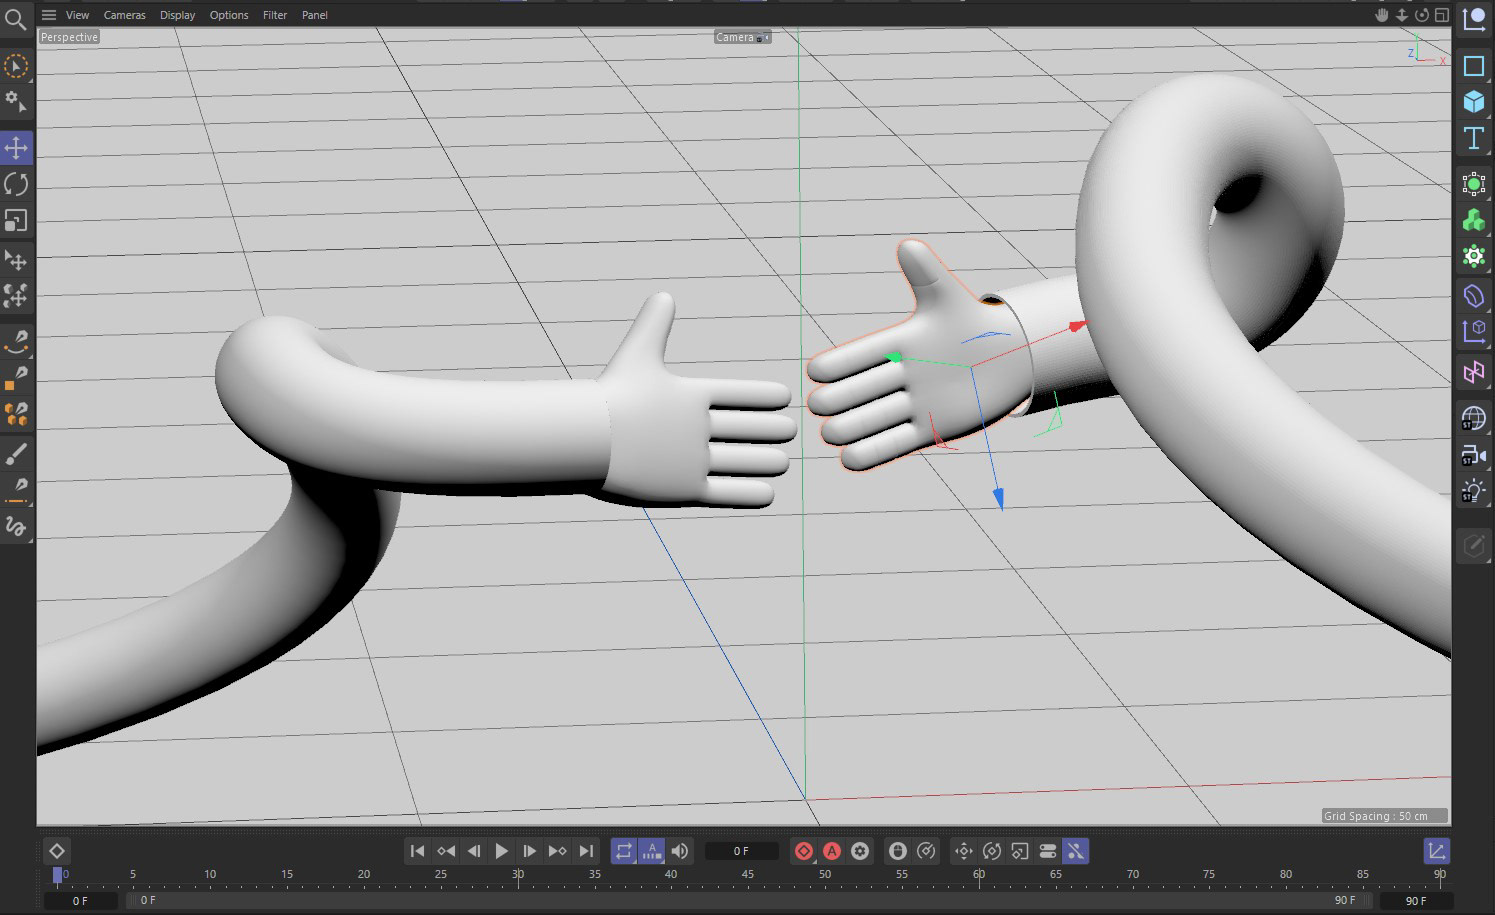Toggle the motion system mouse record button
This screenshot has height=915, width=1495.
pos(898,851)
